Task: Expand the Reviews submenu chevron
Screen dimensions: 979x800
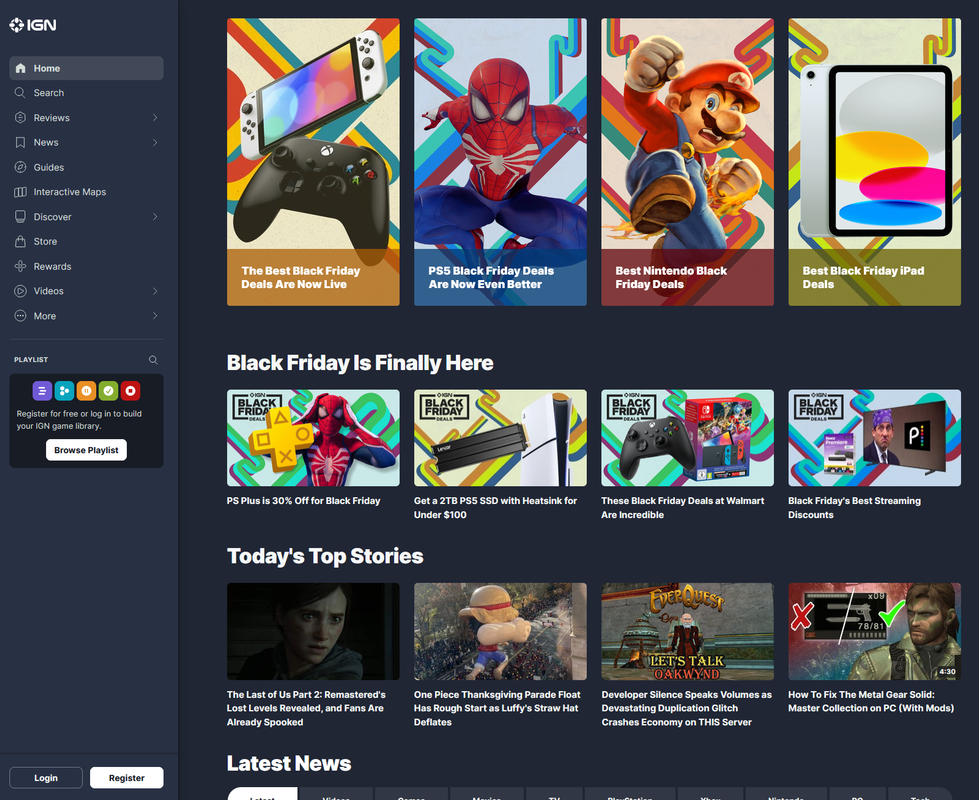Action: (x=155, y=117)
